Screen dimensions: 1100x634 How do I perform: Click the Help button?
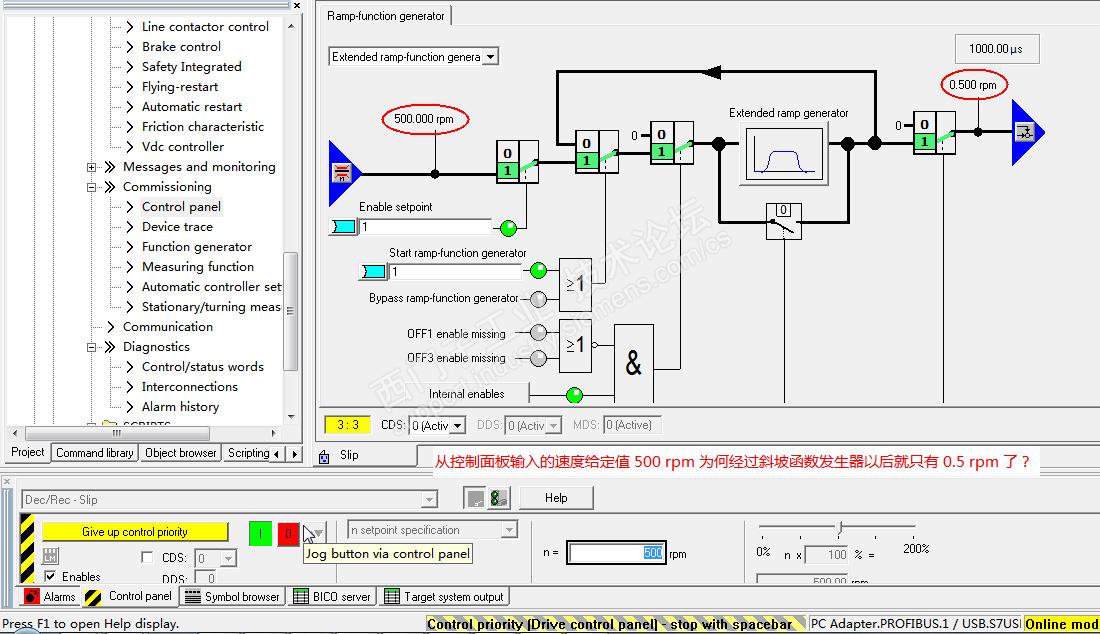tap(556, 498)
